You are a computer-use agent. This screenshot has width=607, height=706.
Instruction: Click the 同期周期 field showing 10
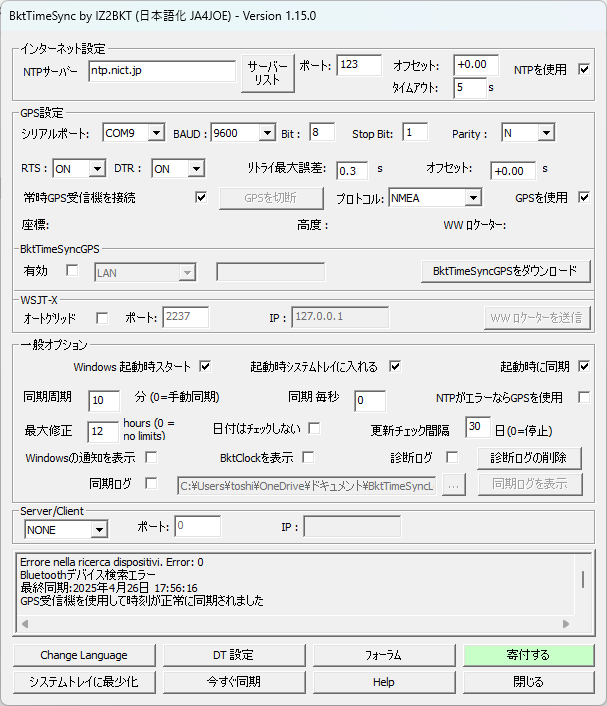[104, 401]
